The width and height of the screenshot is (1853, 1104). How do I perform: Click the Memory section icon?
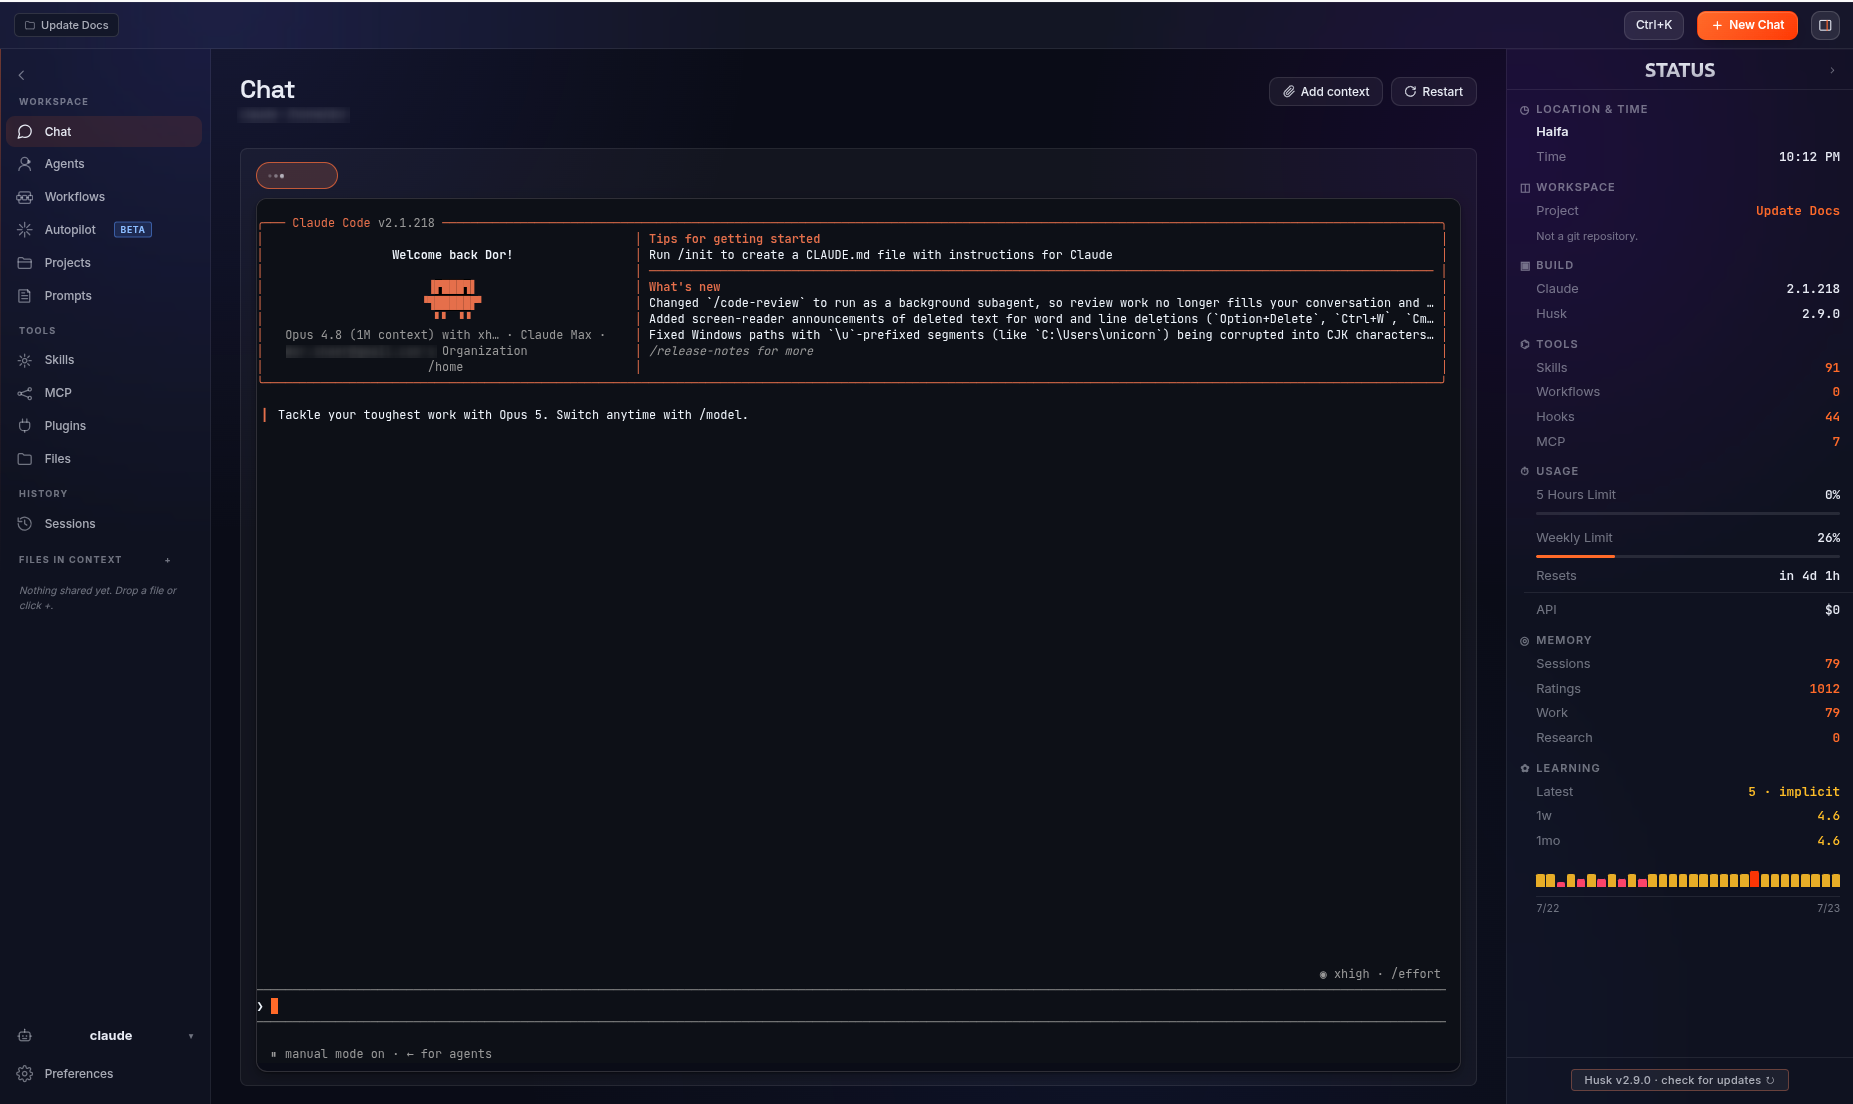coord(1525,641)
